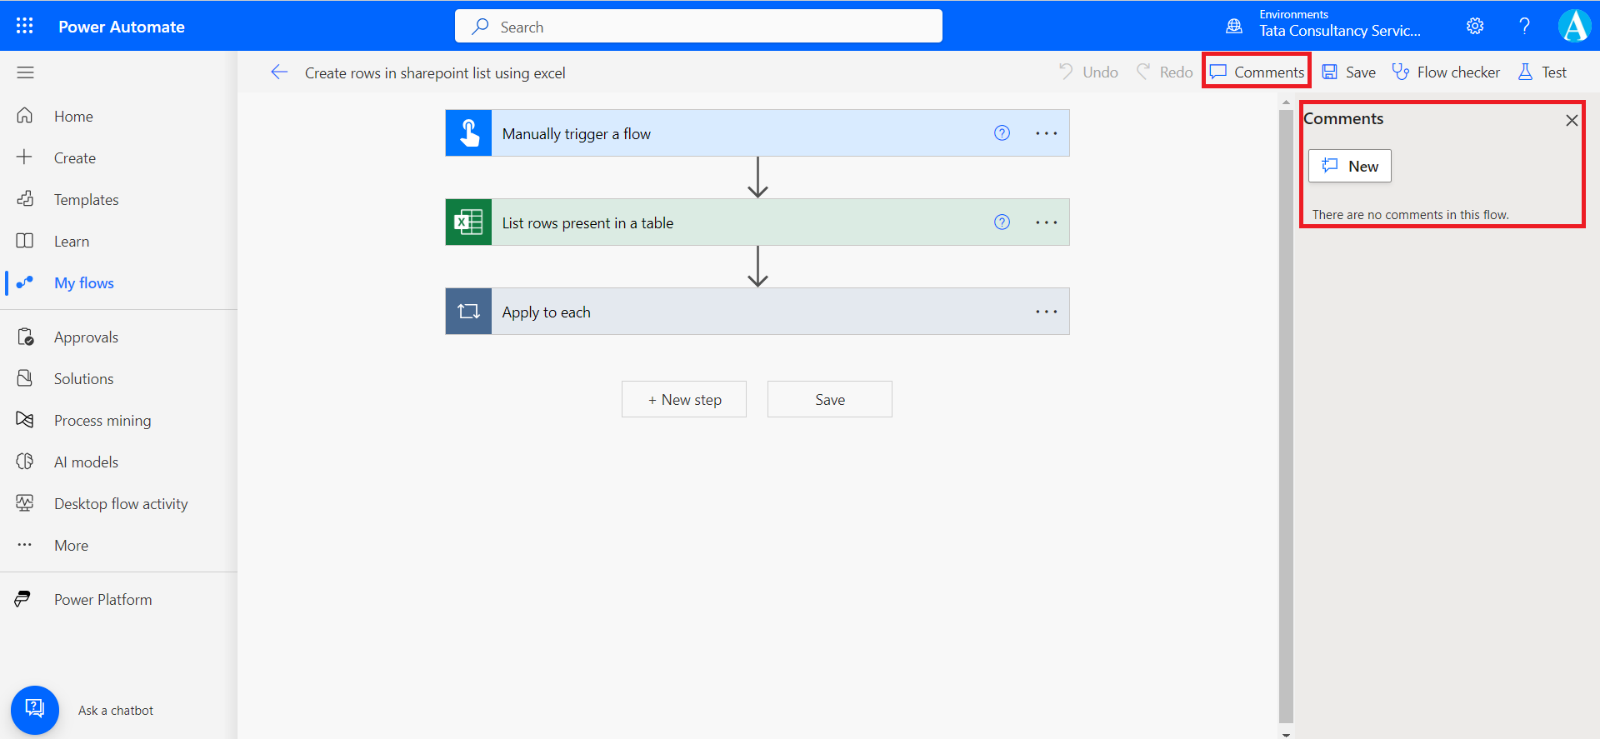Add a New comment in Comments panel
This screenshot has width=1600, height=739.
1350,166
